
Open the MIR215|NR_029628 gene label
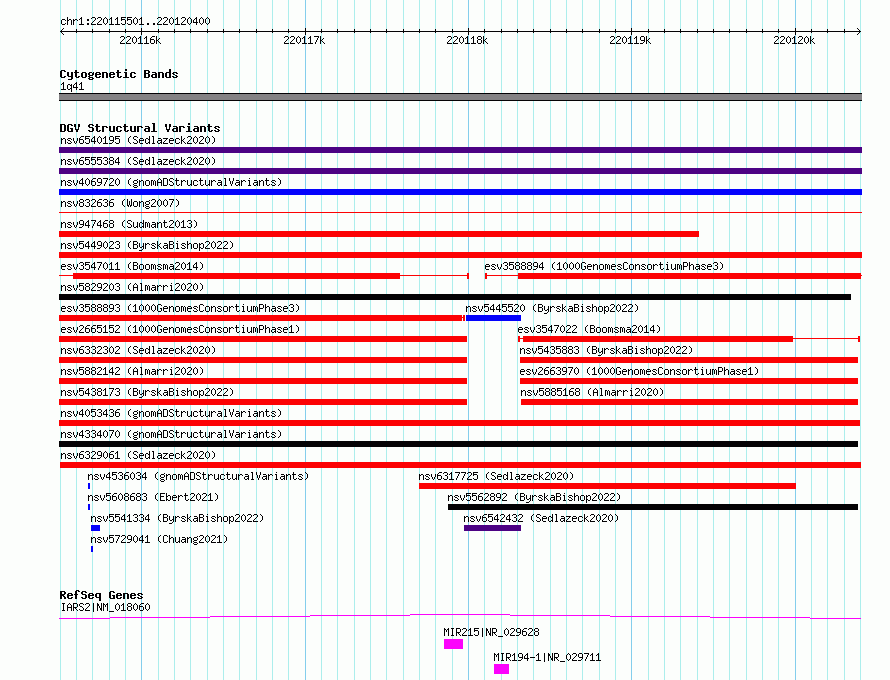[492, 632]
